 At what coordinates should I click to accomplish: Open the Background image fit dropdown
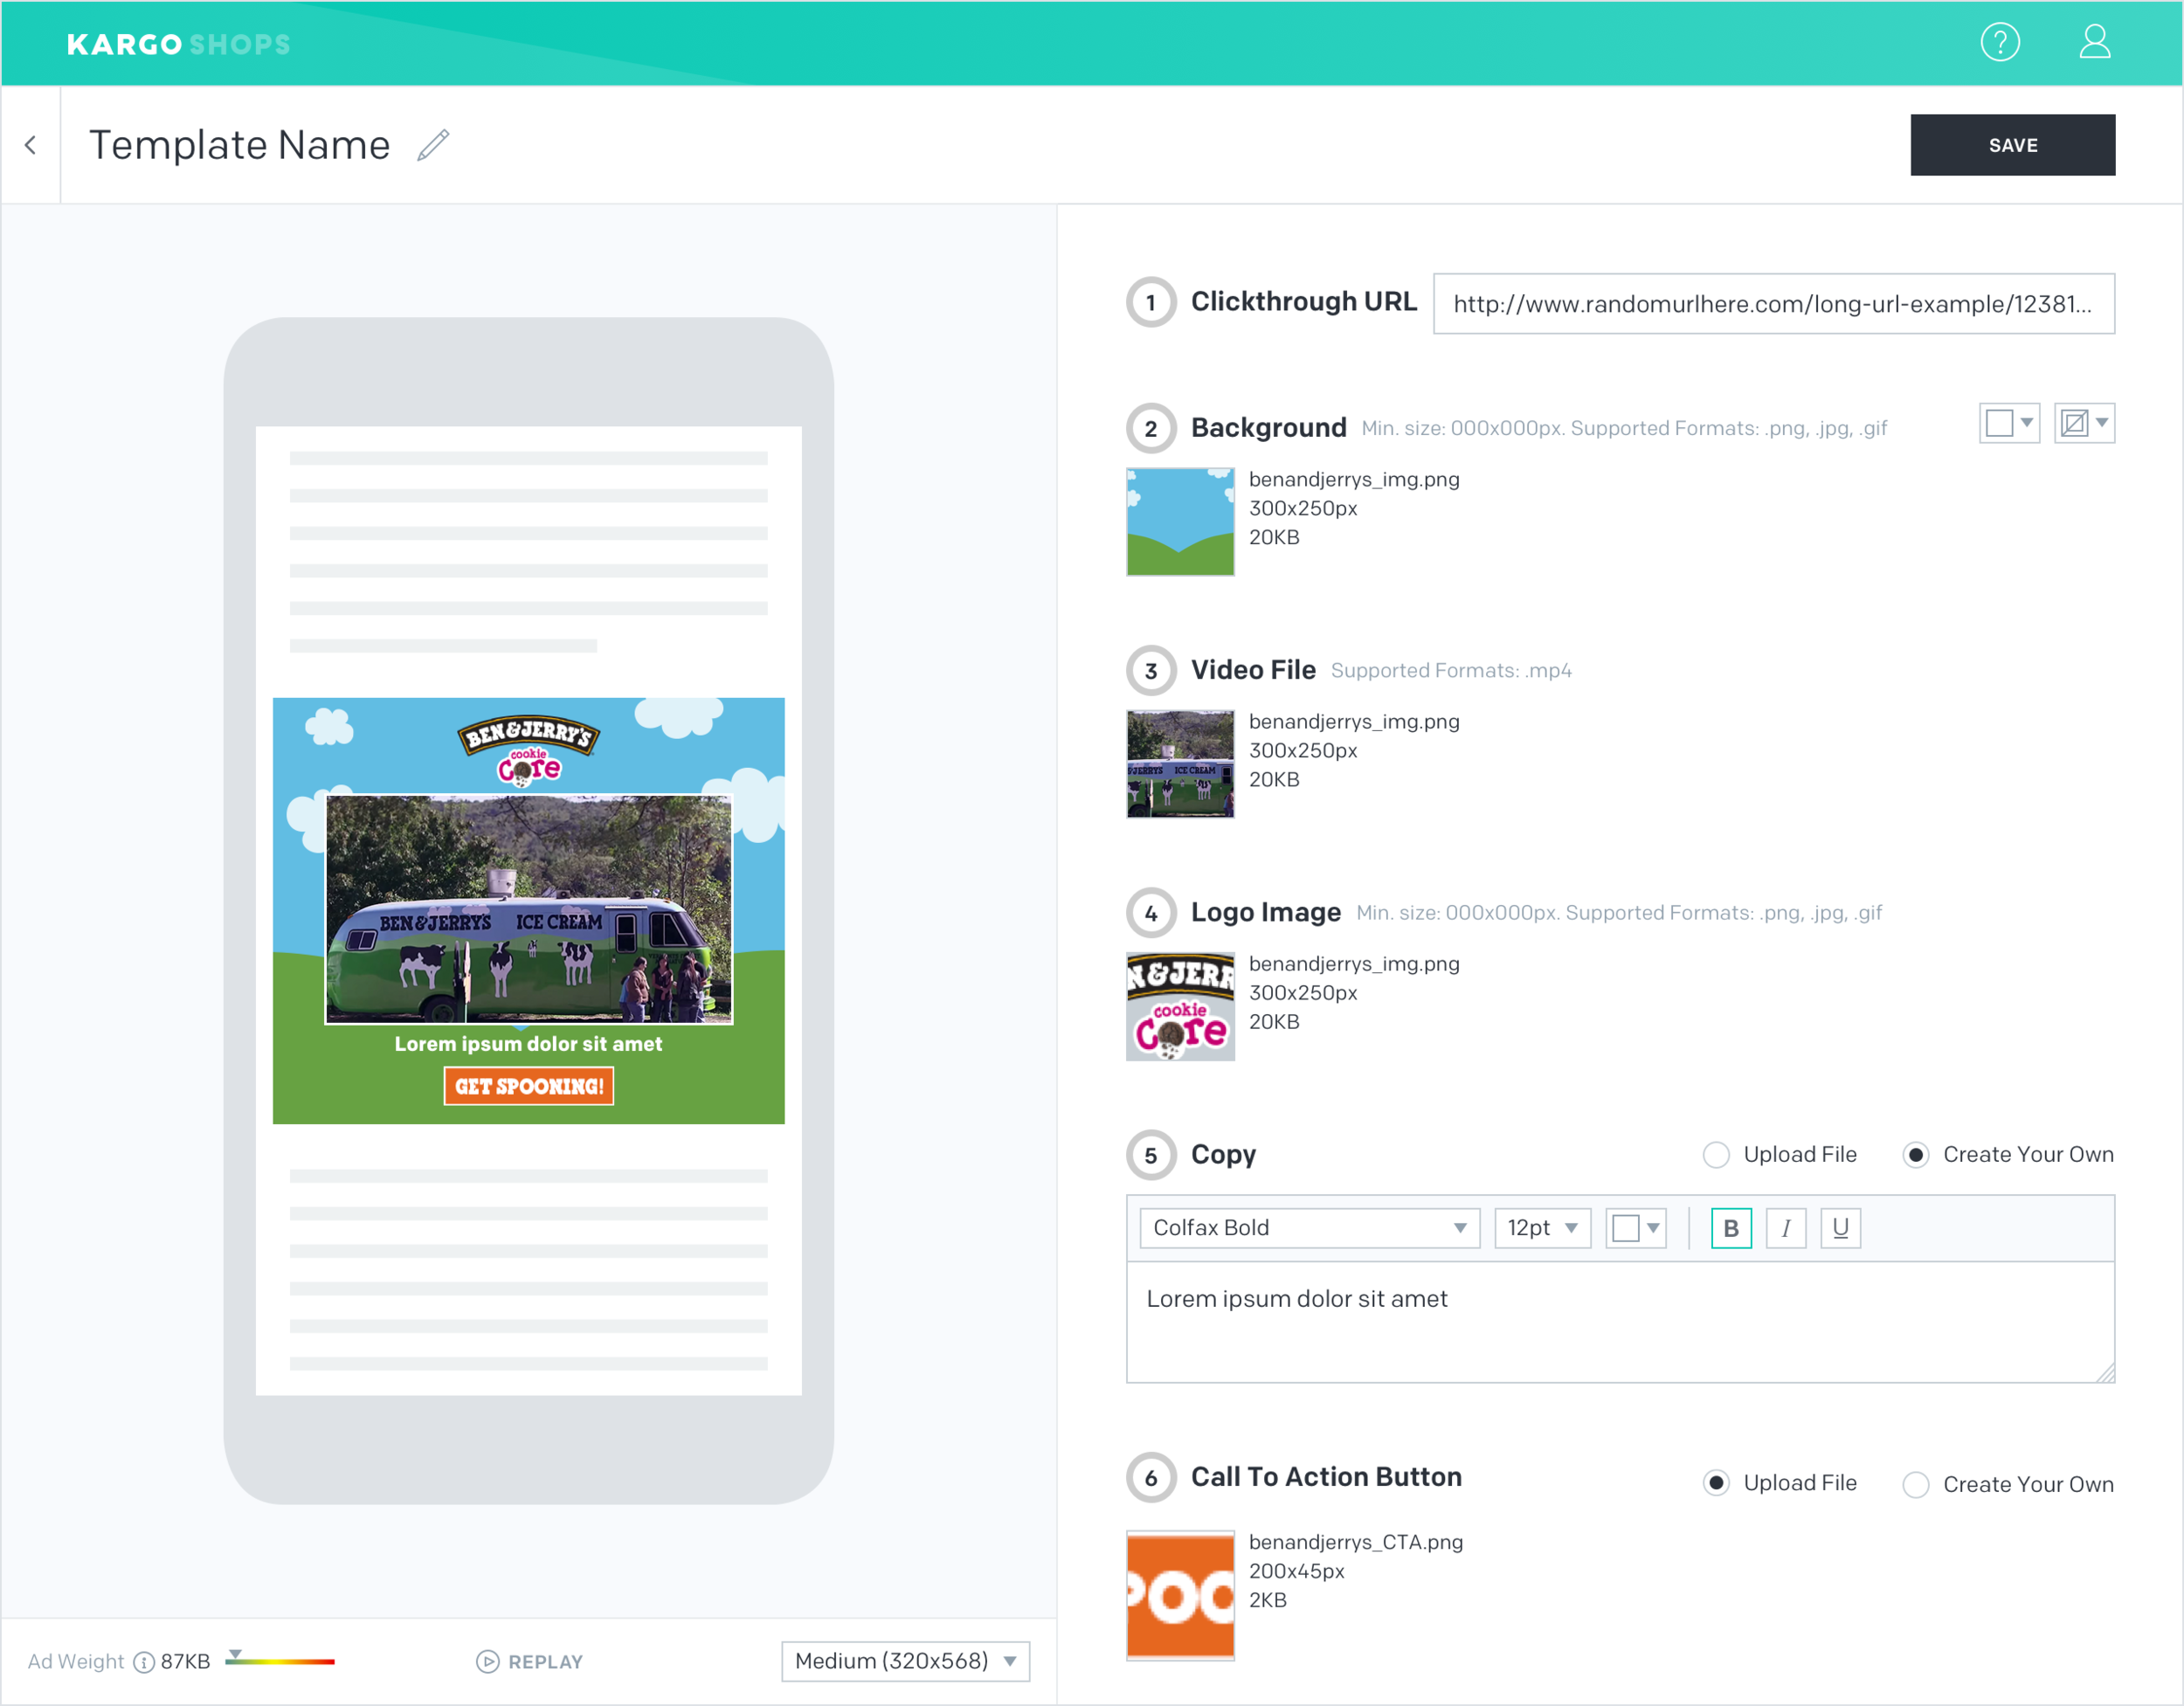pos(2084,423)
